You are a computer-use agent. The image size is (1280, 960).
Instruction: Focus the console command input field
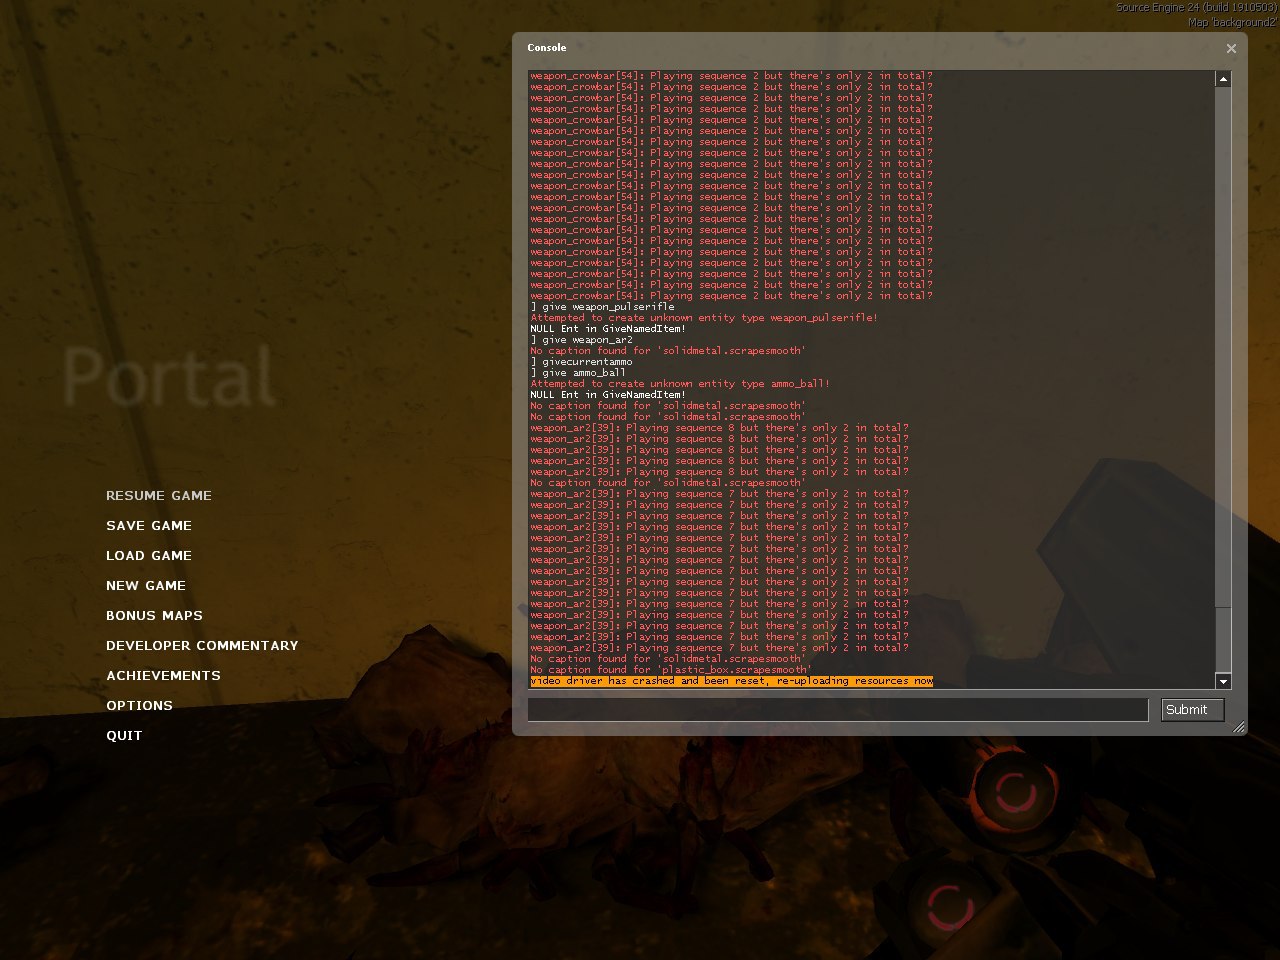(838, 710)
